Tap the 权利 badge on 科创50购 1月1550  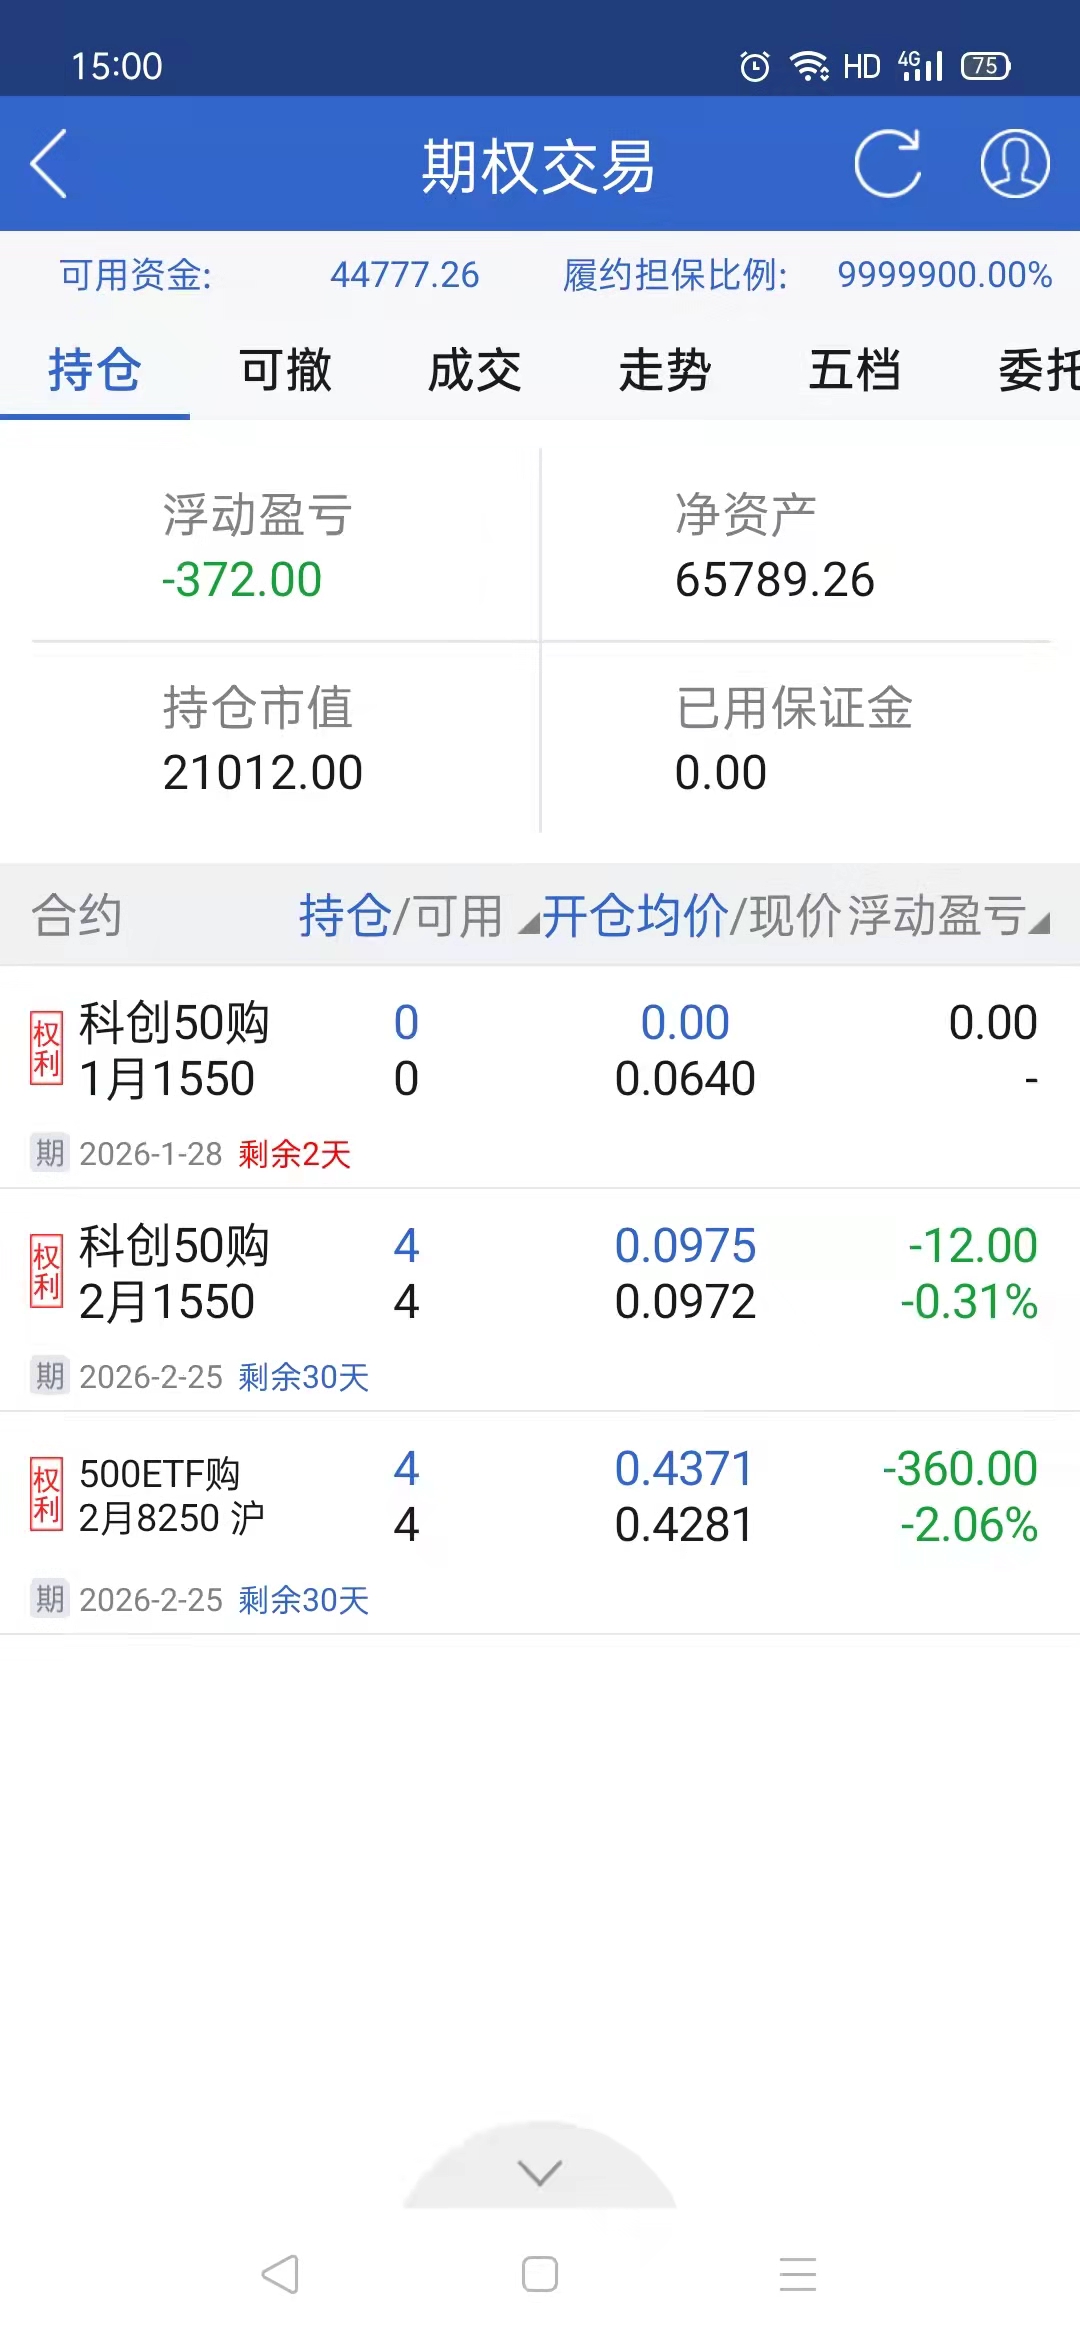pyautogui.click(x=46, y=1050)
